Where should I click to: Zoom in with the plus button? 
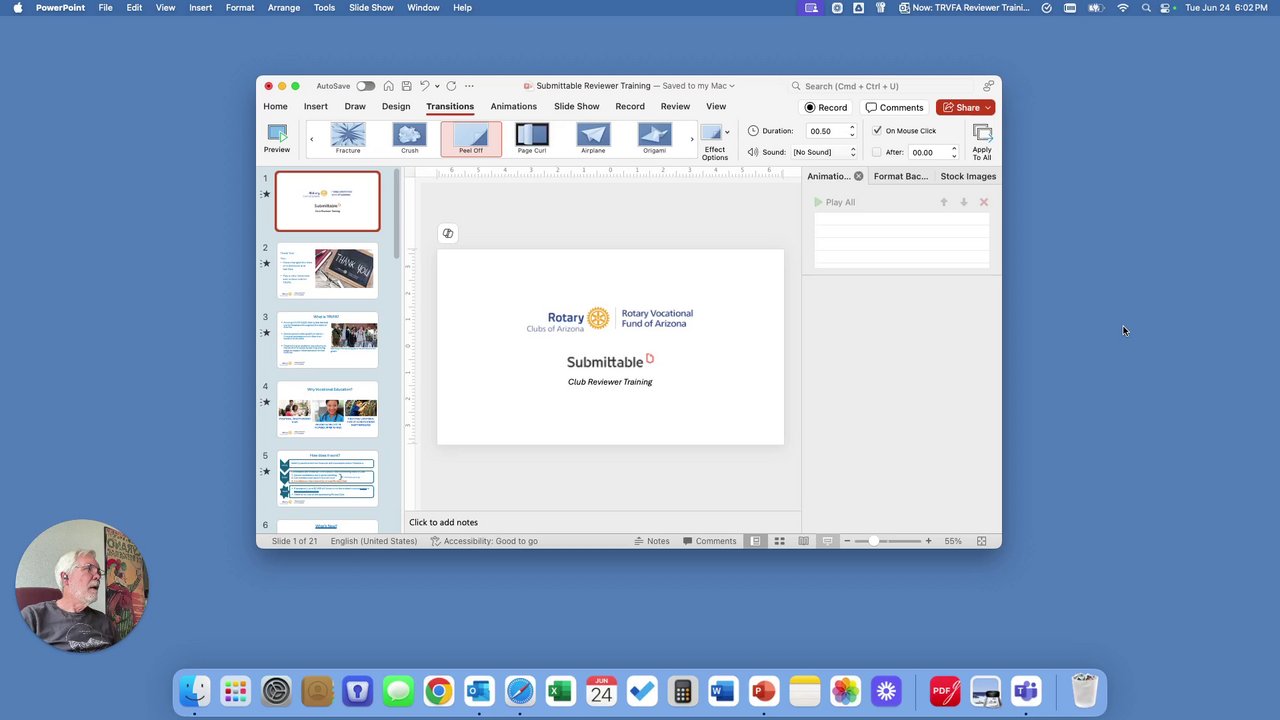[x=928, y=541]
